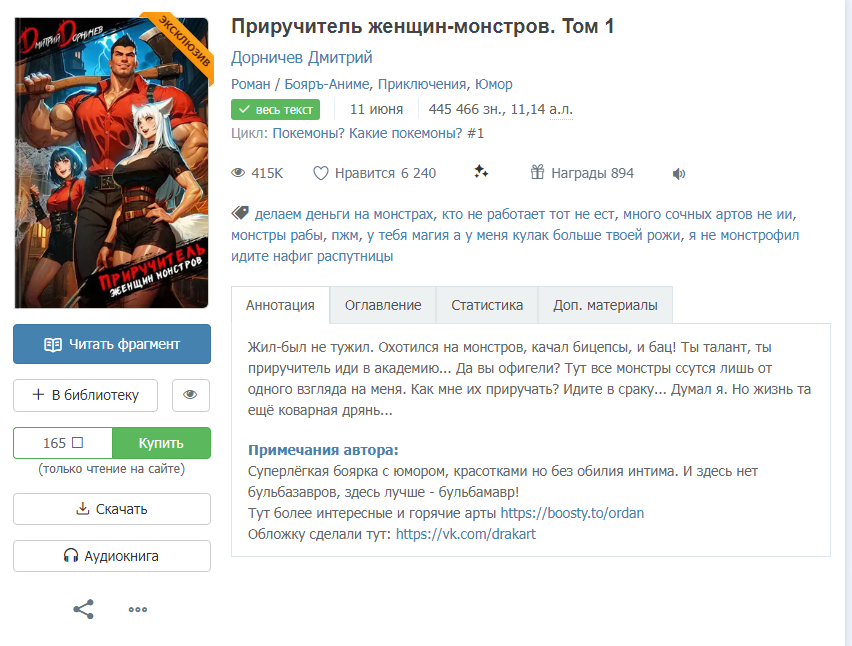Image resolution: width=852 pixels, height=646 pixels.
Task: Click the book cover thumbnail
Action: (x=111, y=162)
